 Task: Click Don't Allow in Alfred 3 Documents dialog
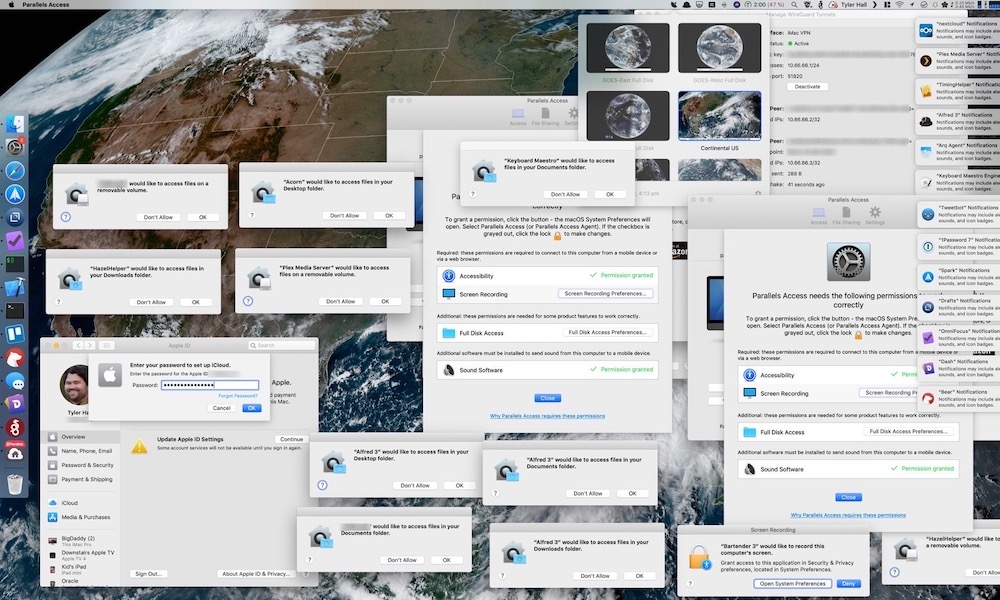588,493
